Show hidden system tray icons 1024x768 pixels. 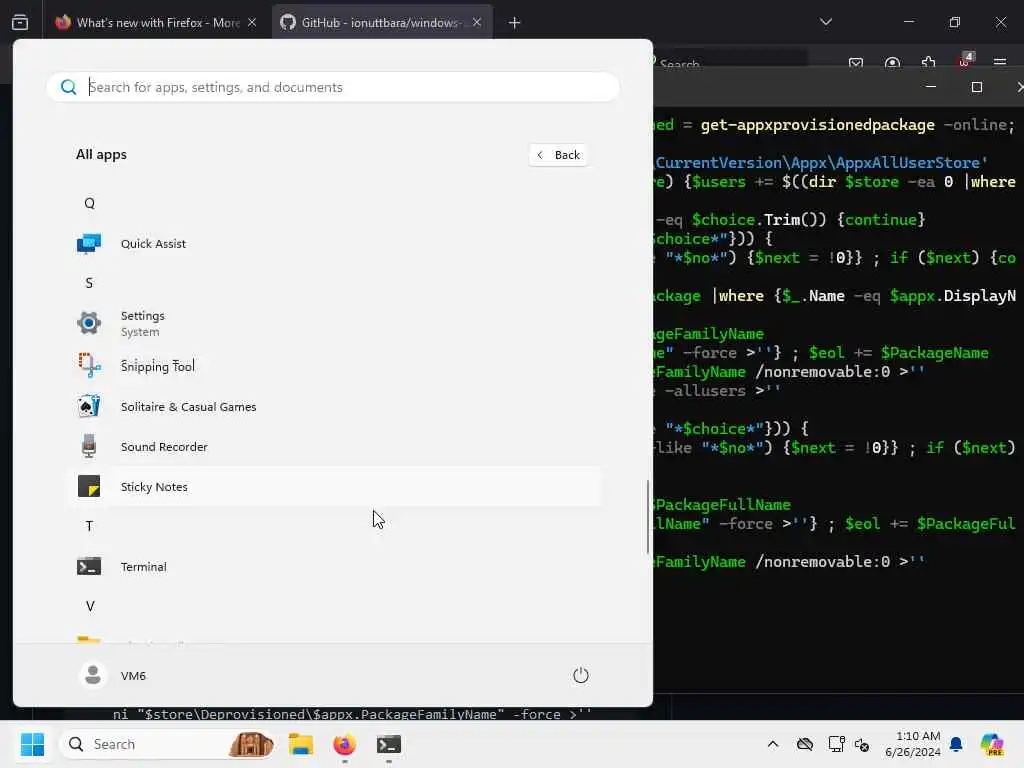click(x=773, y=744)
